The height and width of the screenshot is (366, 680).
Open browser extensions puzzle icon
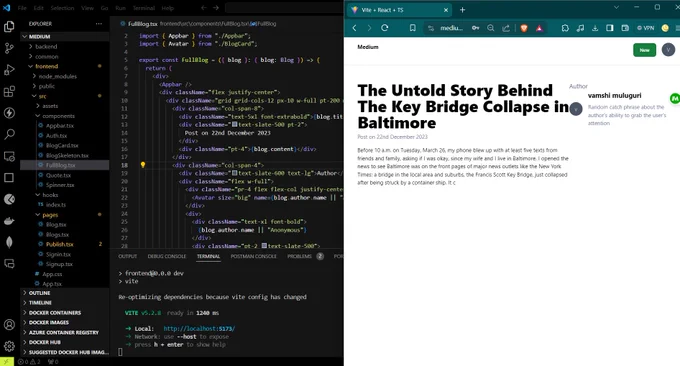tap(565, 28)
